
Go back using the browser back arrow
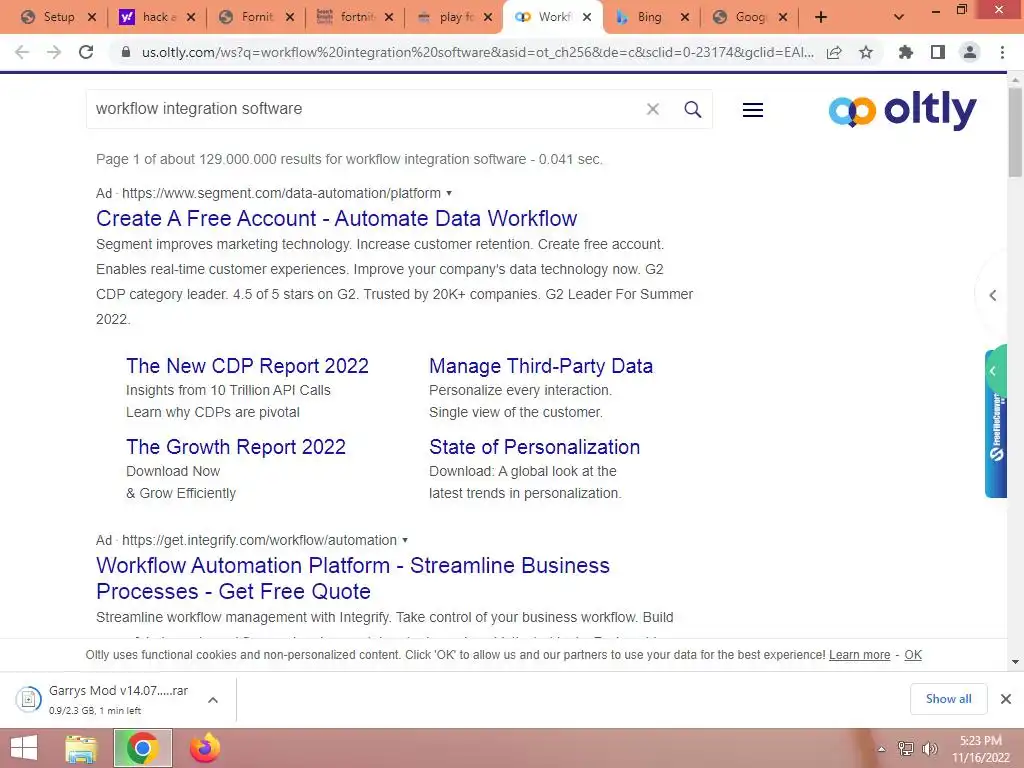(x=22, y=52)
